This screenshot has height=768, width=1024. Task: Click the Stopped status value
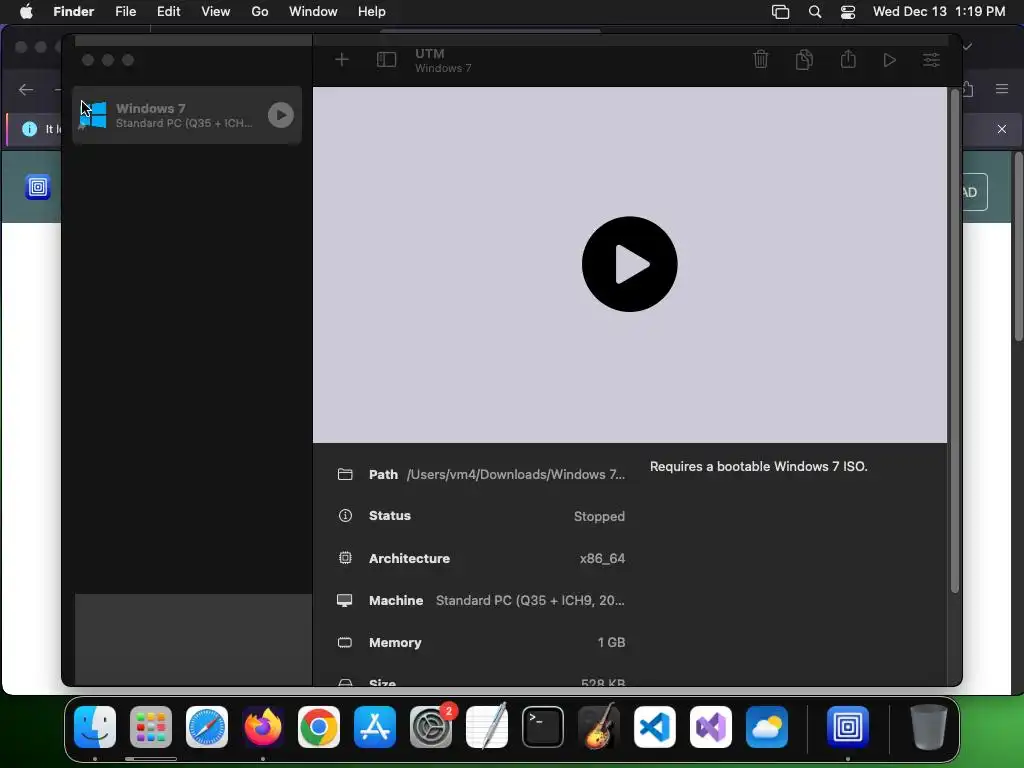(x=600, y=516)
